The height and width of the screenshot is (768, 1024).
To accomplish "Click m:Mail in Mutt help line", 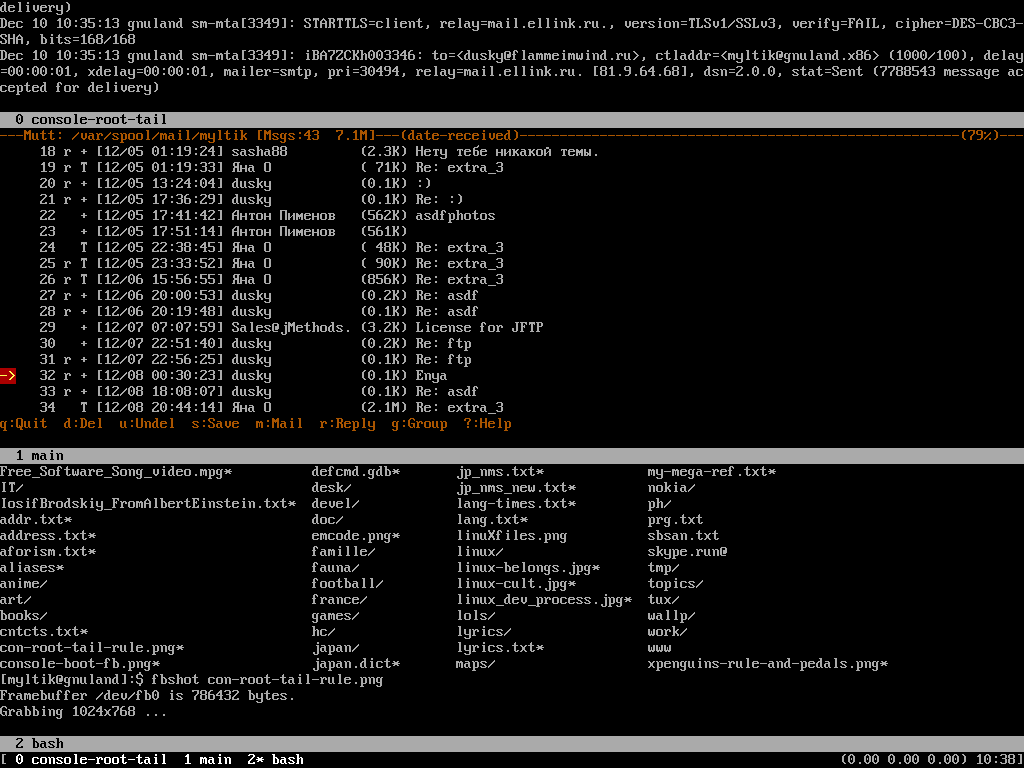I will coord(280,424).
